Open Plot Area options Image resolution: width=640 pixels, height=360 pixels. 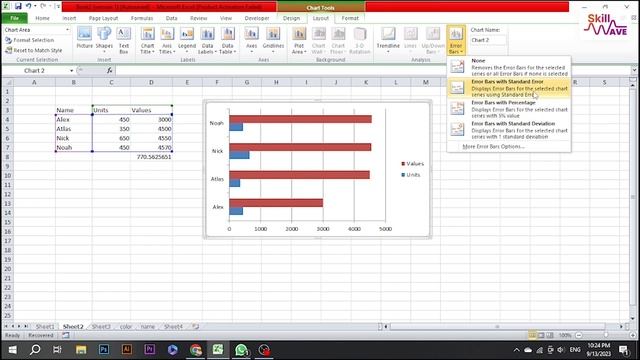[299, 40]
